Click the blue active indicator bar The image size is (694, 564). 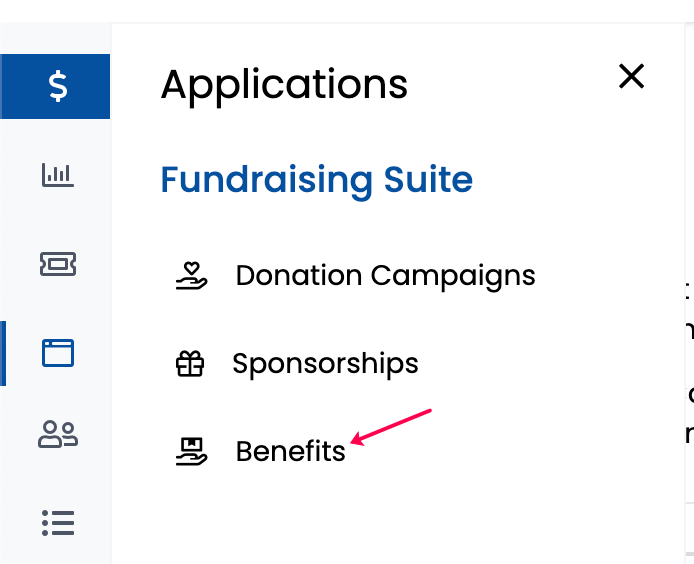point(3,353)
